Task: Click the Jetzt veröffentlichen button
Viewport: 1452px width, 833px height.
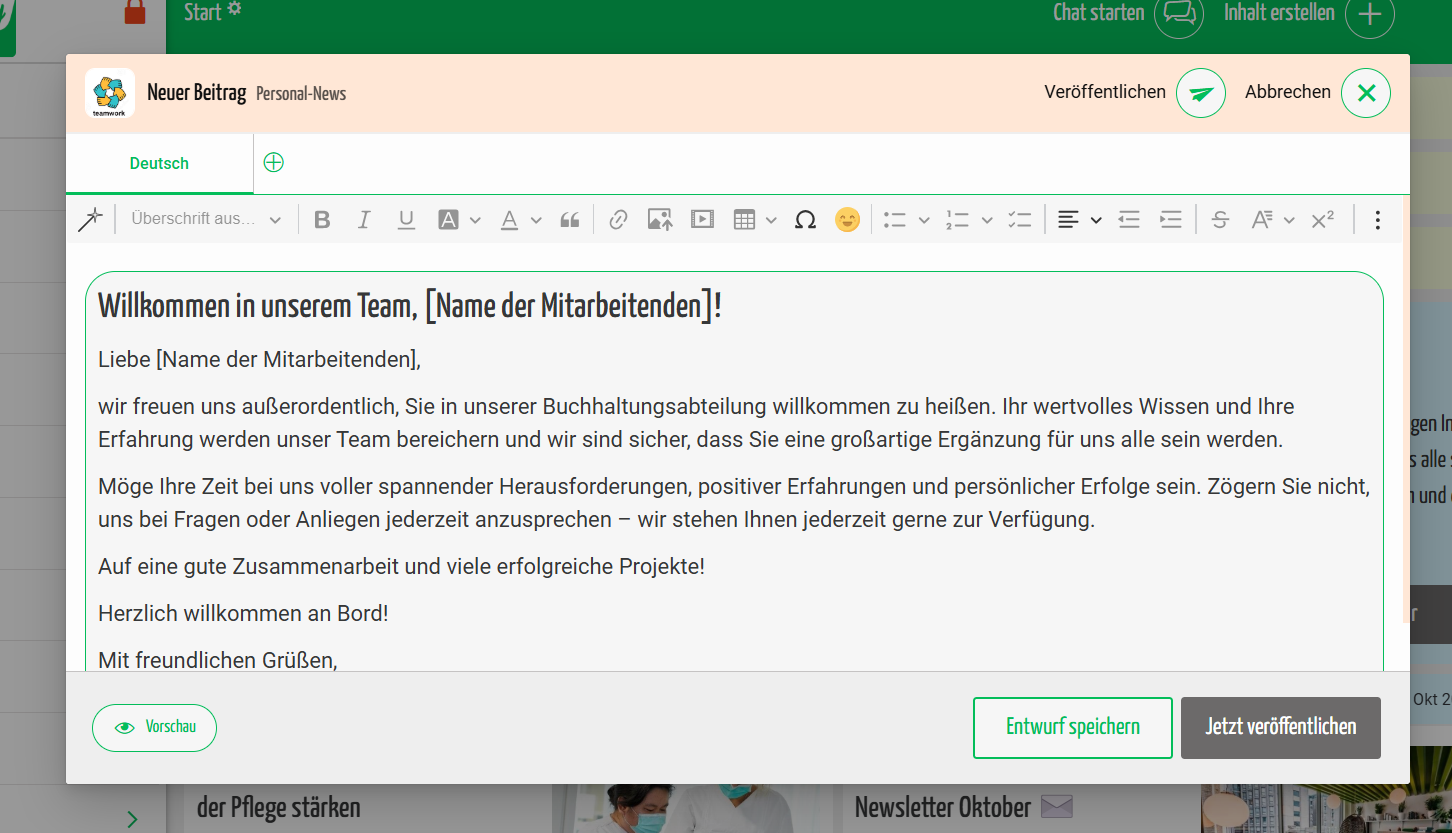Action: (1280, 727)
